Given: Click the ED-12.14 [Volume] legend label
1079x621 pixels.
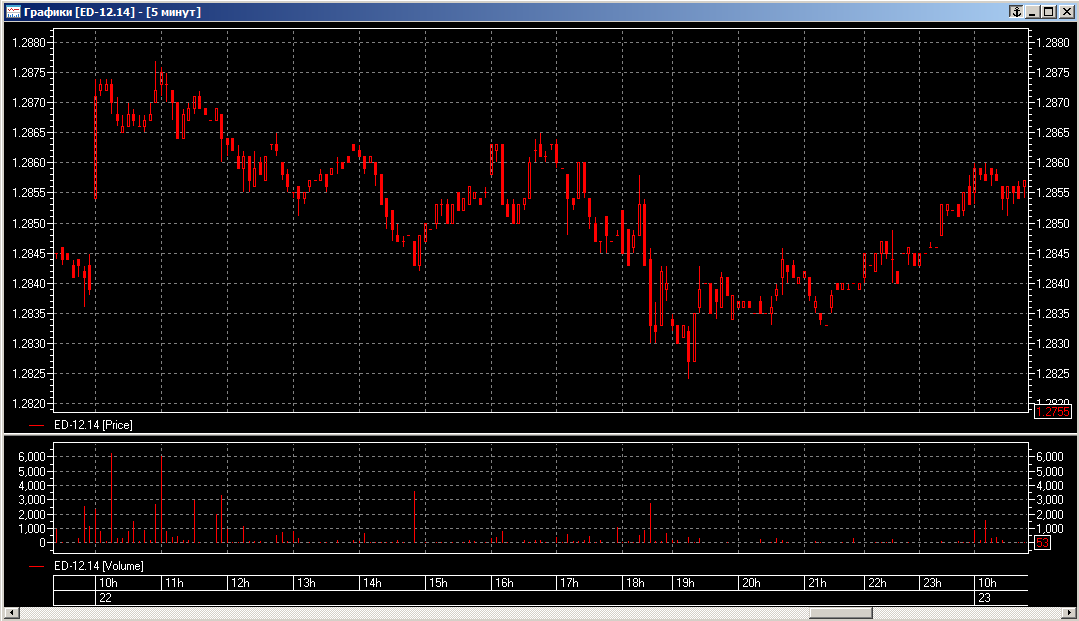Looking at the screenshot, I should (98, 566).
